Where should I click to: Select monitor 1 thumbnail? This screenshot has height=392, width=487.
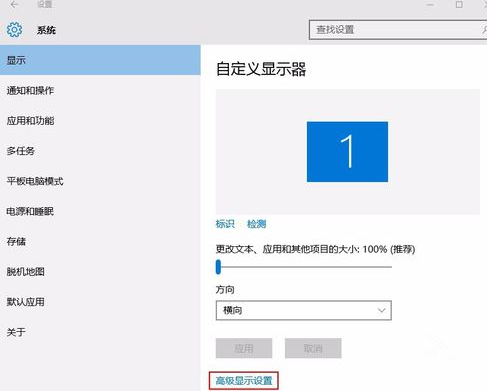[x=347, y=152]
